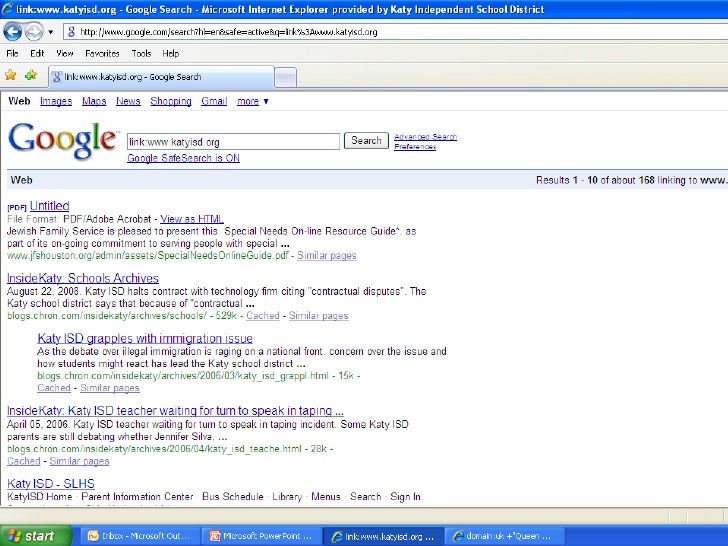Image resolution: width=728 pixels, height=546 pixels.
Task: Switch to link:www.katyisd.org taskbar item
Action: pyautogui.click(x=384, y=536)
